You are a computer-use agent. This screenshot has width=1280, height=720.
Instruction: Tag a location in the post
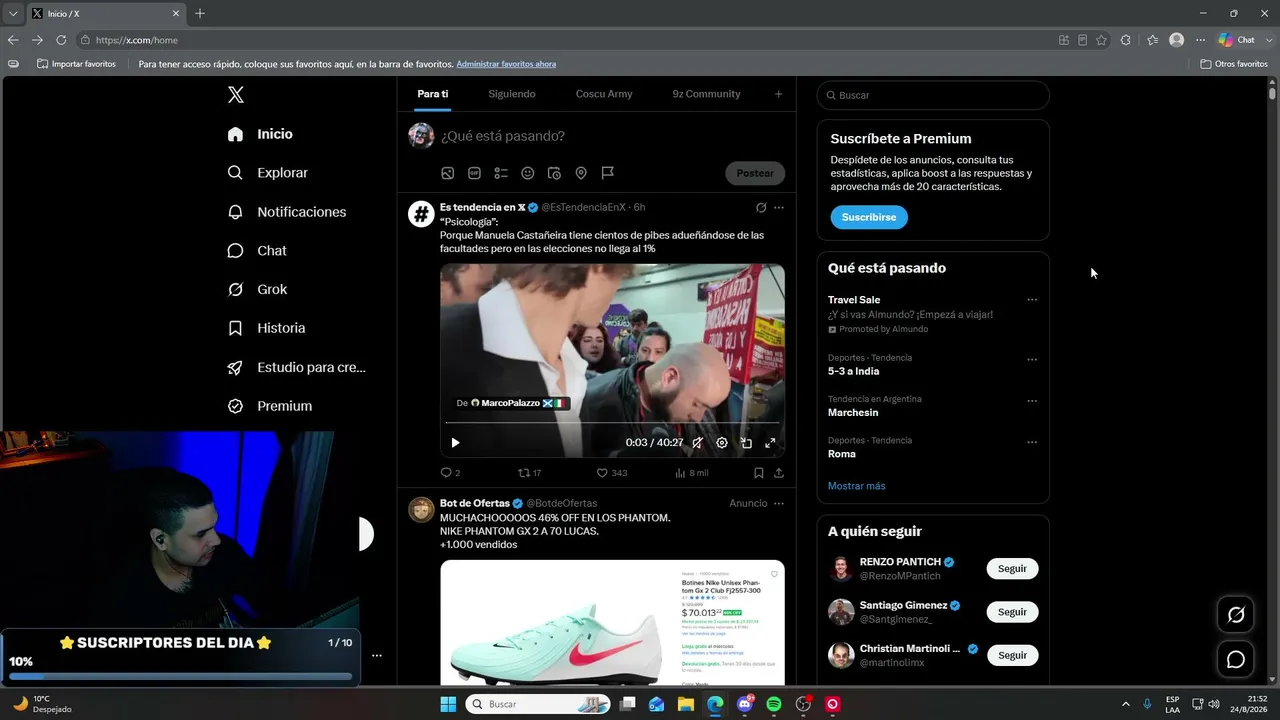point(581,173)
